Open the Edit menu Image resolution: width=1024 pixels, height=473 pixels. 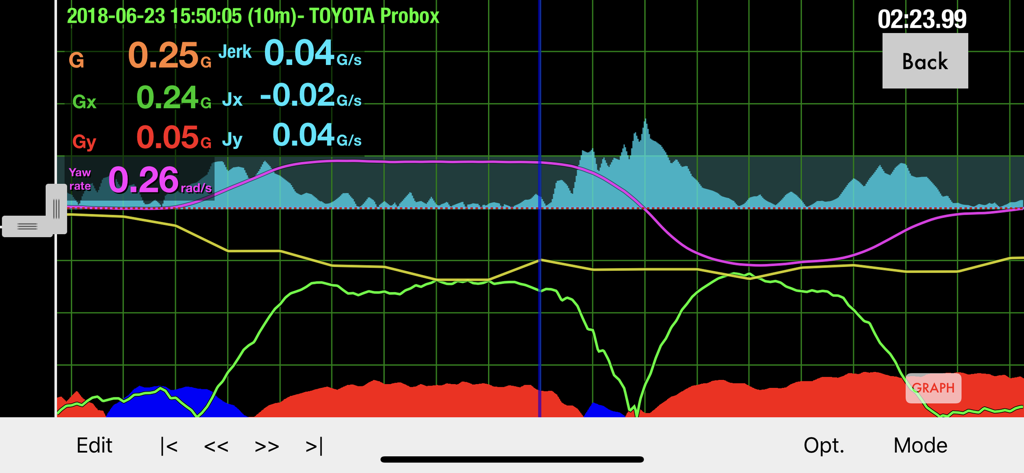click(95, 445)
